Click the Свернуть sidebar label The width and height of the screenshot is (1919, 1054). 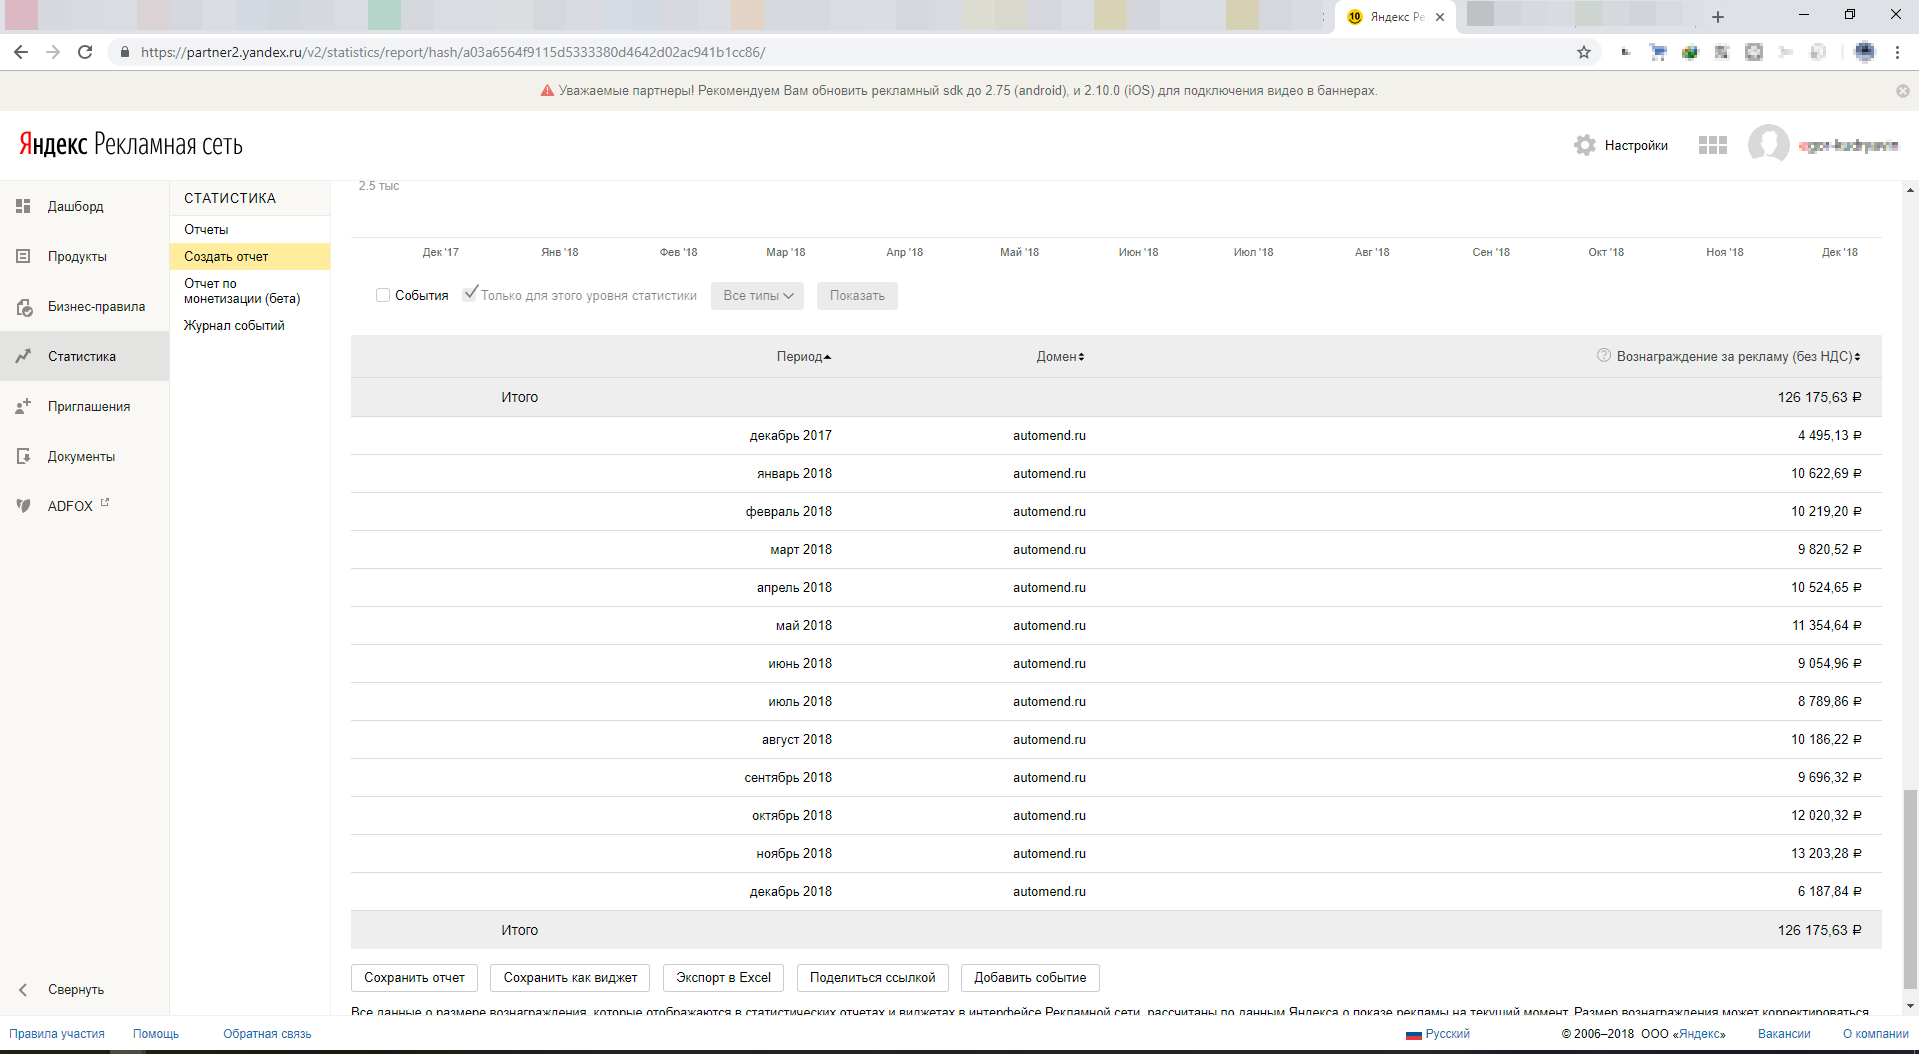[x=76, y=989]
